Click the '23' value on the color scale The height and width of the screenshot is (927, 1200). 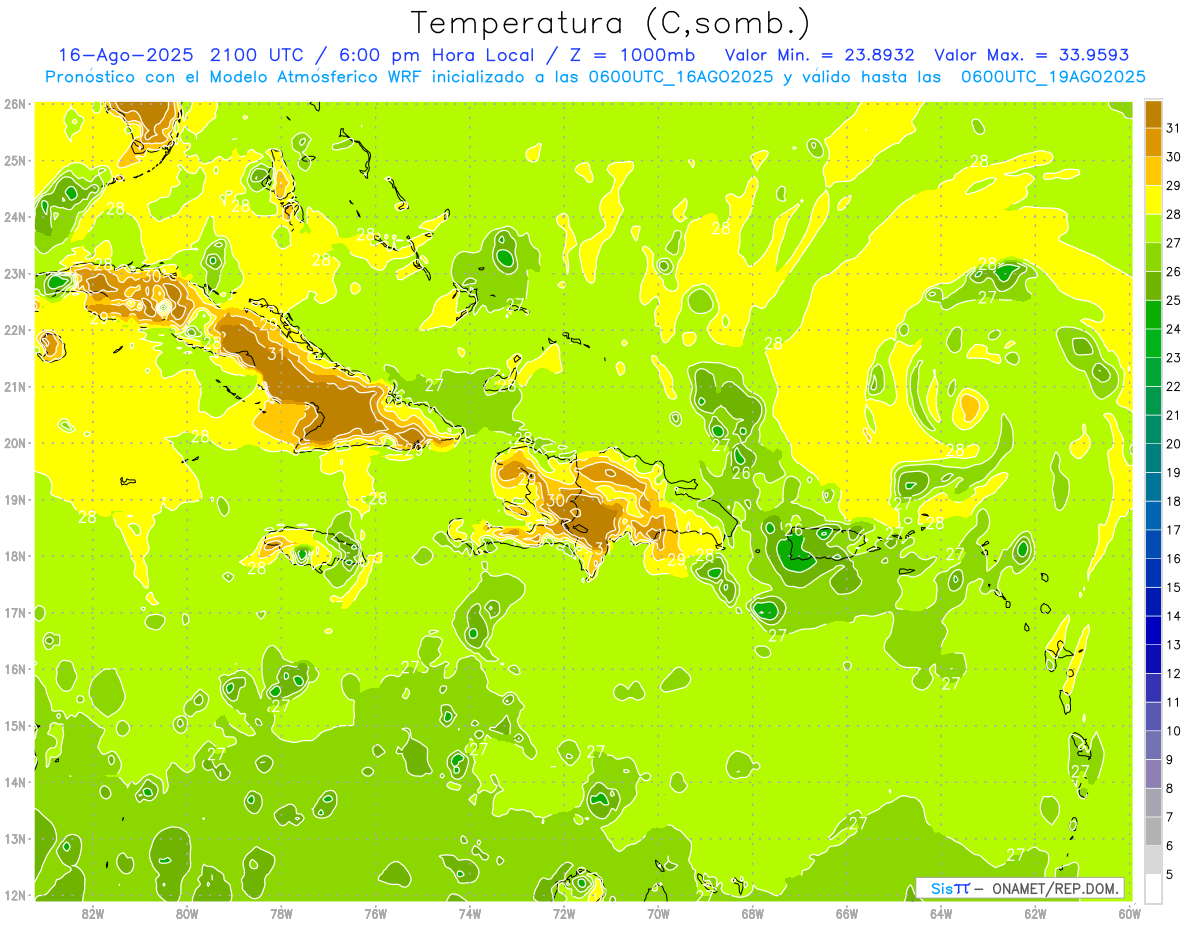click(x=1174, y=358)
